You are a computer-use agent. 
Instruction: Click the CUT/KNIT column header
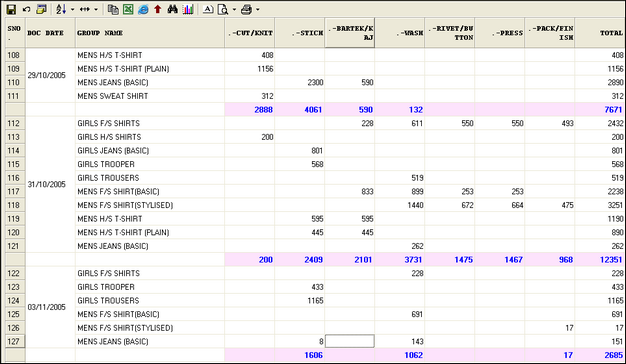coord(250,33)
